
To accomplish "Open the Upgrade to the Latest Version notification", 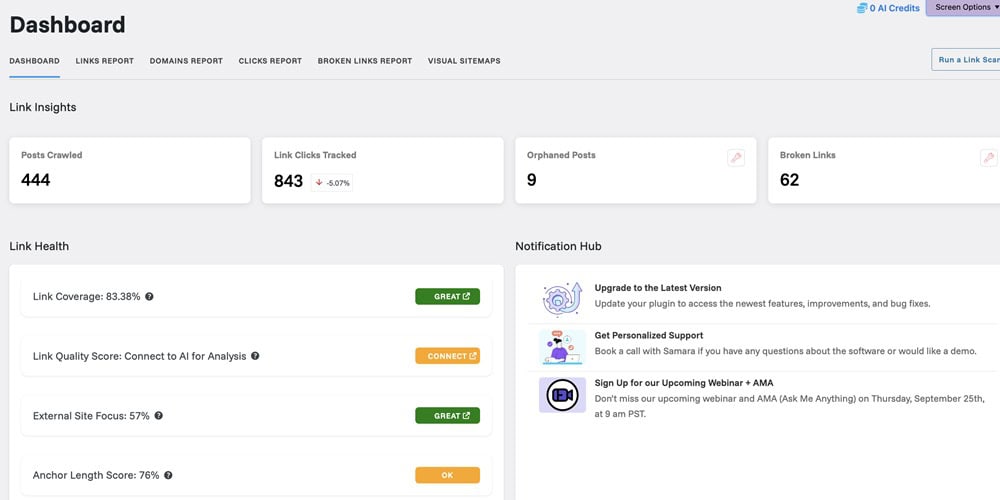I will pos(657,288).
